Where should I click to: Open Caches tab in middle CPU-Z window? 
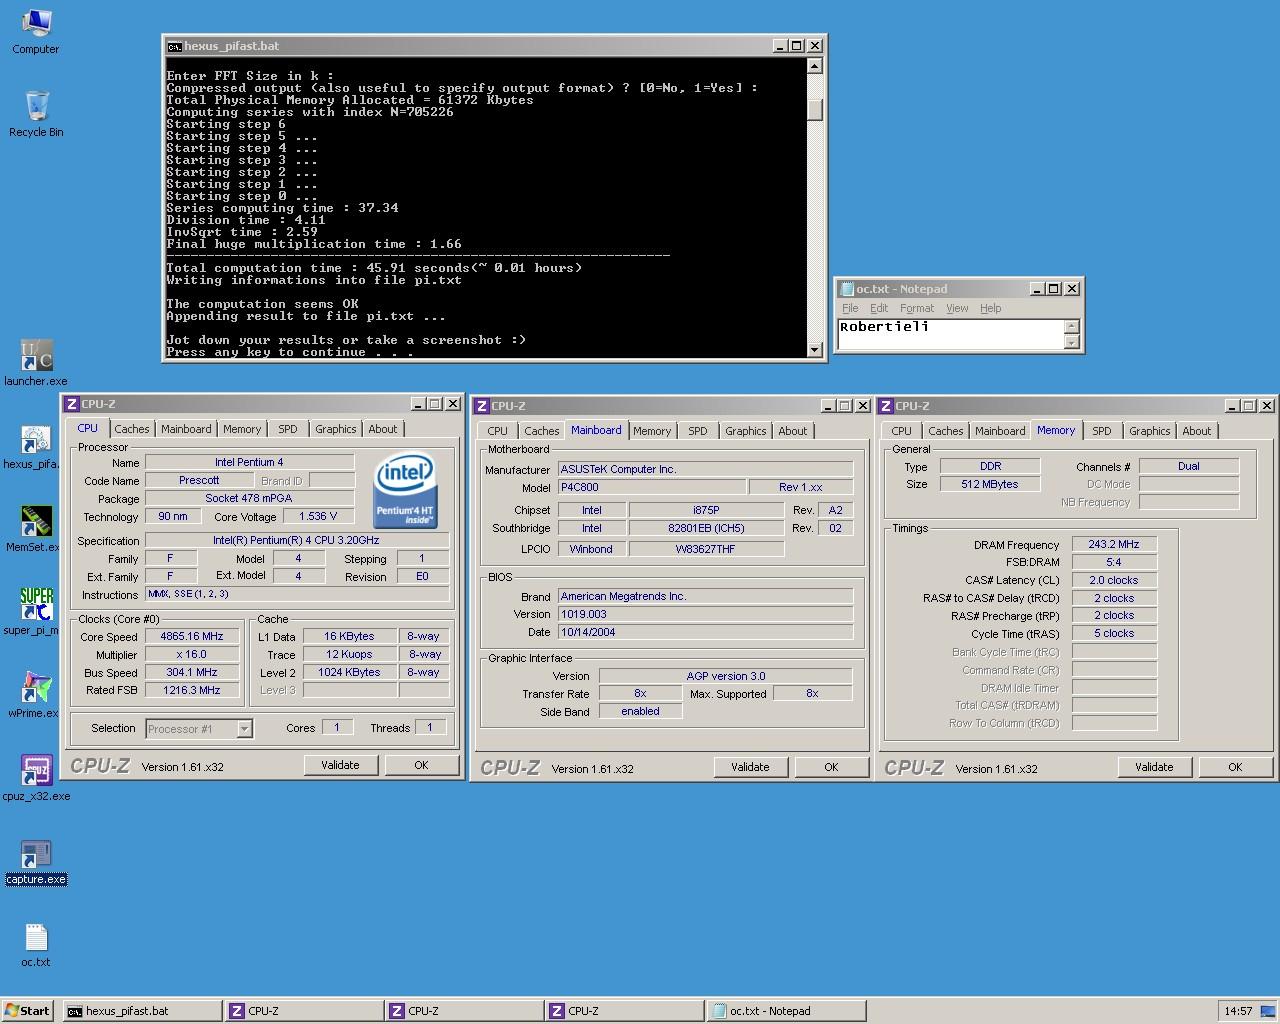[x=541, y=431]
